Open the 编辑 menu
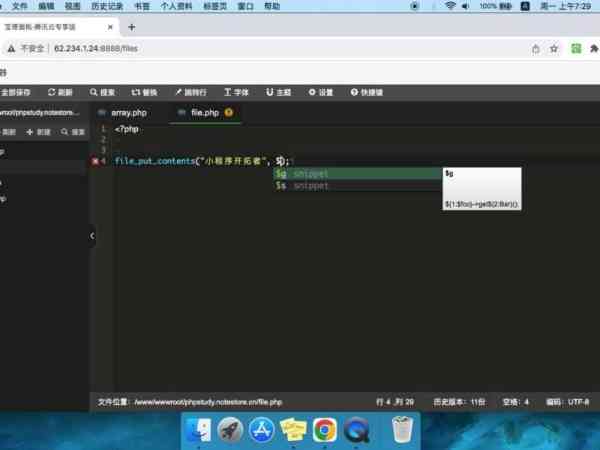600x450 pixels. point(46,6)
